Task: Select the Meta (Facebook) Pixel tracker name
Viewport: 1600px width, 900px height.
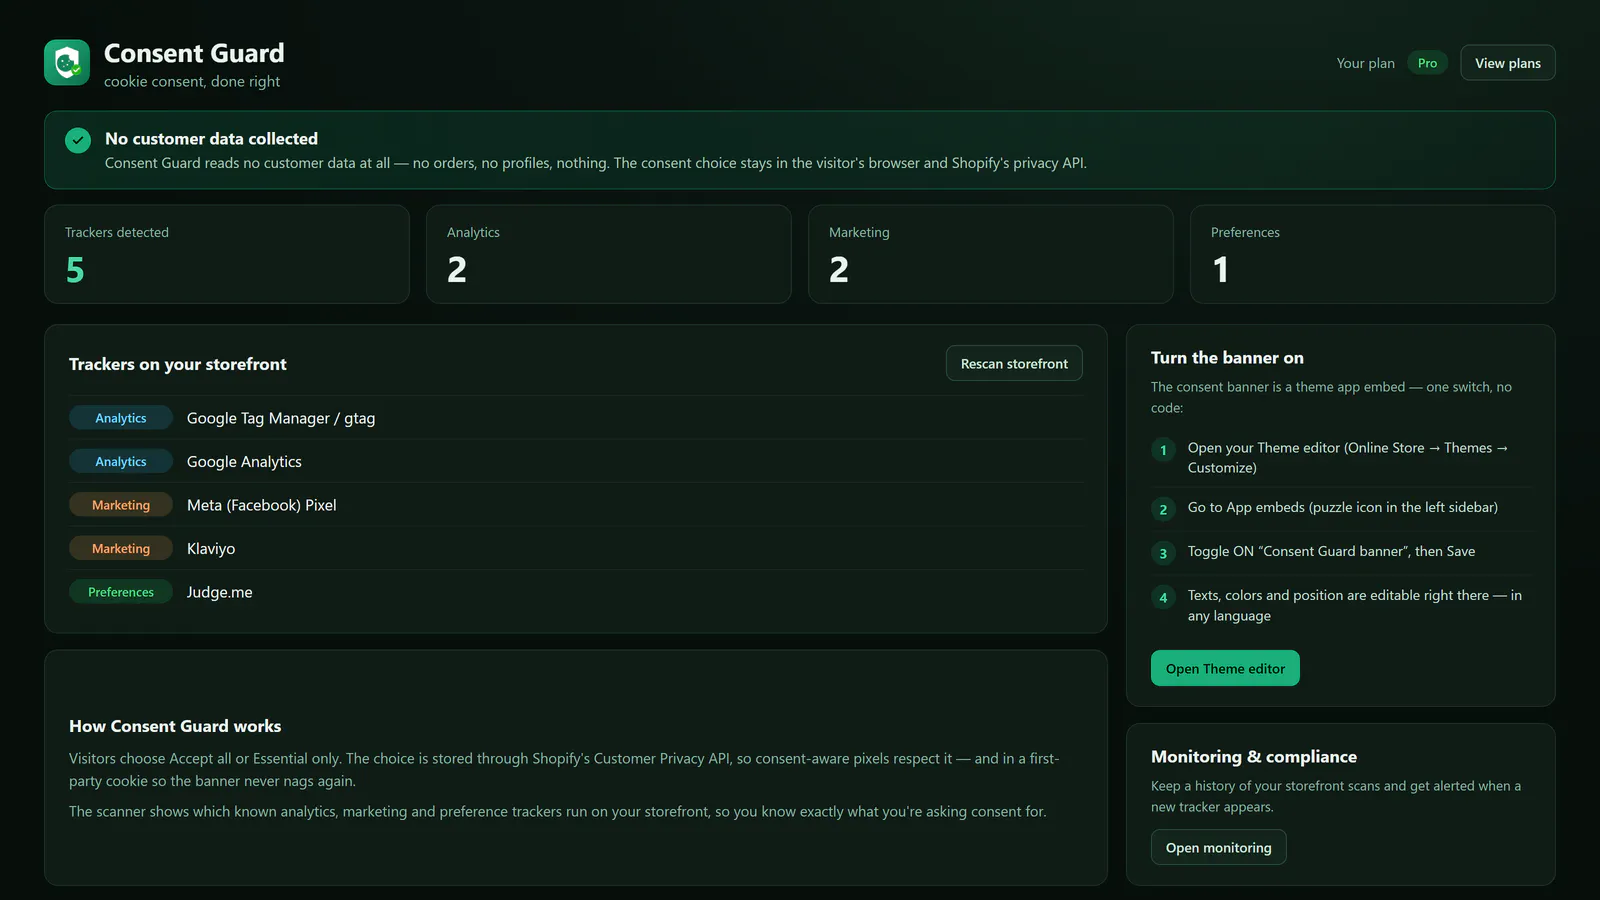Action: click(262, 505)
